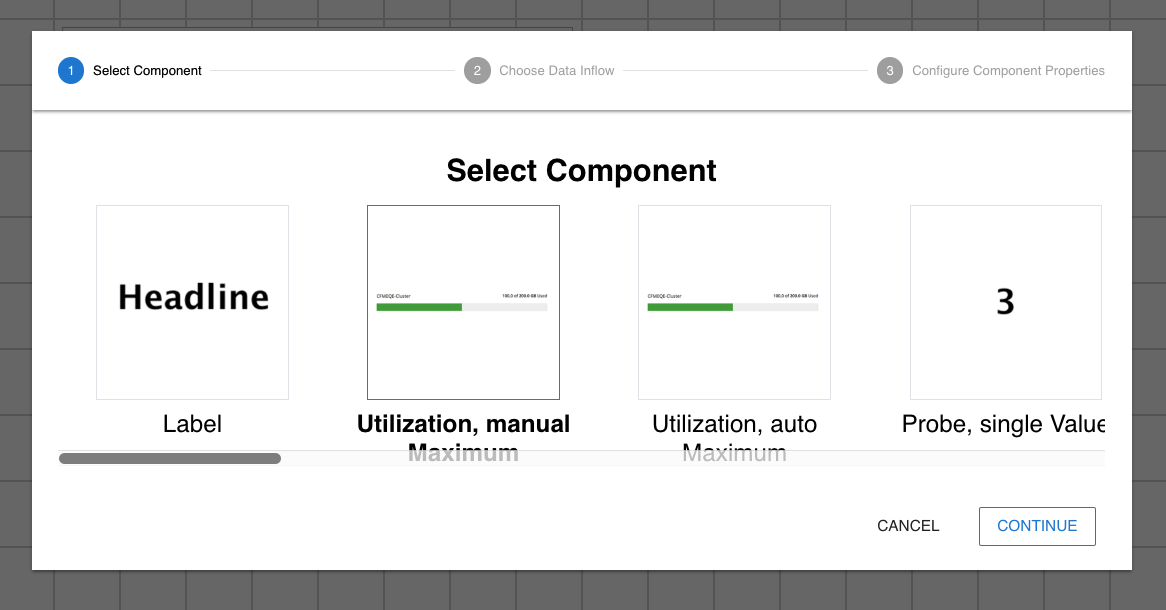Click the step 1 circle icon
The width and height of the screenshot is (1166, 610).
(x=71, y=71)
